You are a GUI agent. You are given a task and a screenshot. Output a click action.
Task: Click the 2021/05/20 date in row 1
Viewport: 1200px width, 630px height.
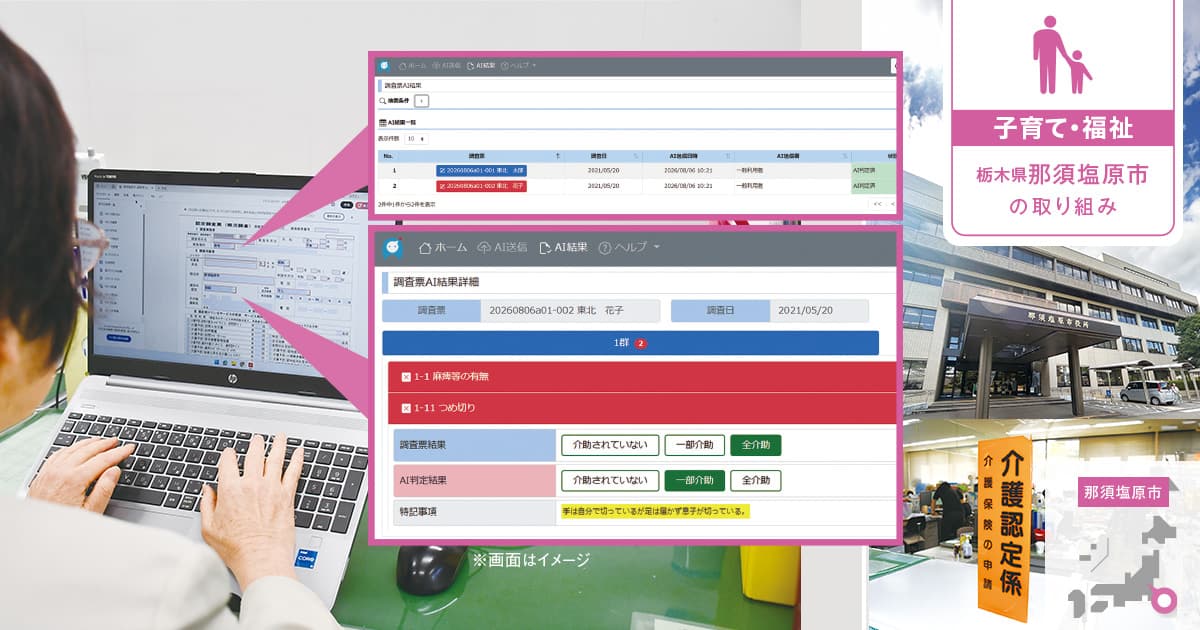click(603, 171)
